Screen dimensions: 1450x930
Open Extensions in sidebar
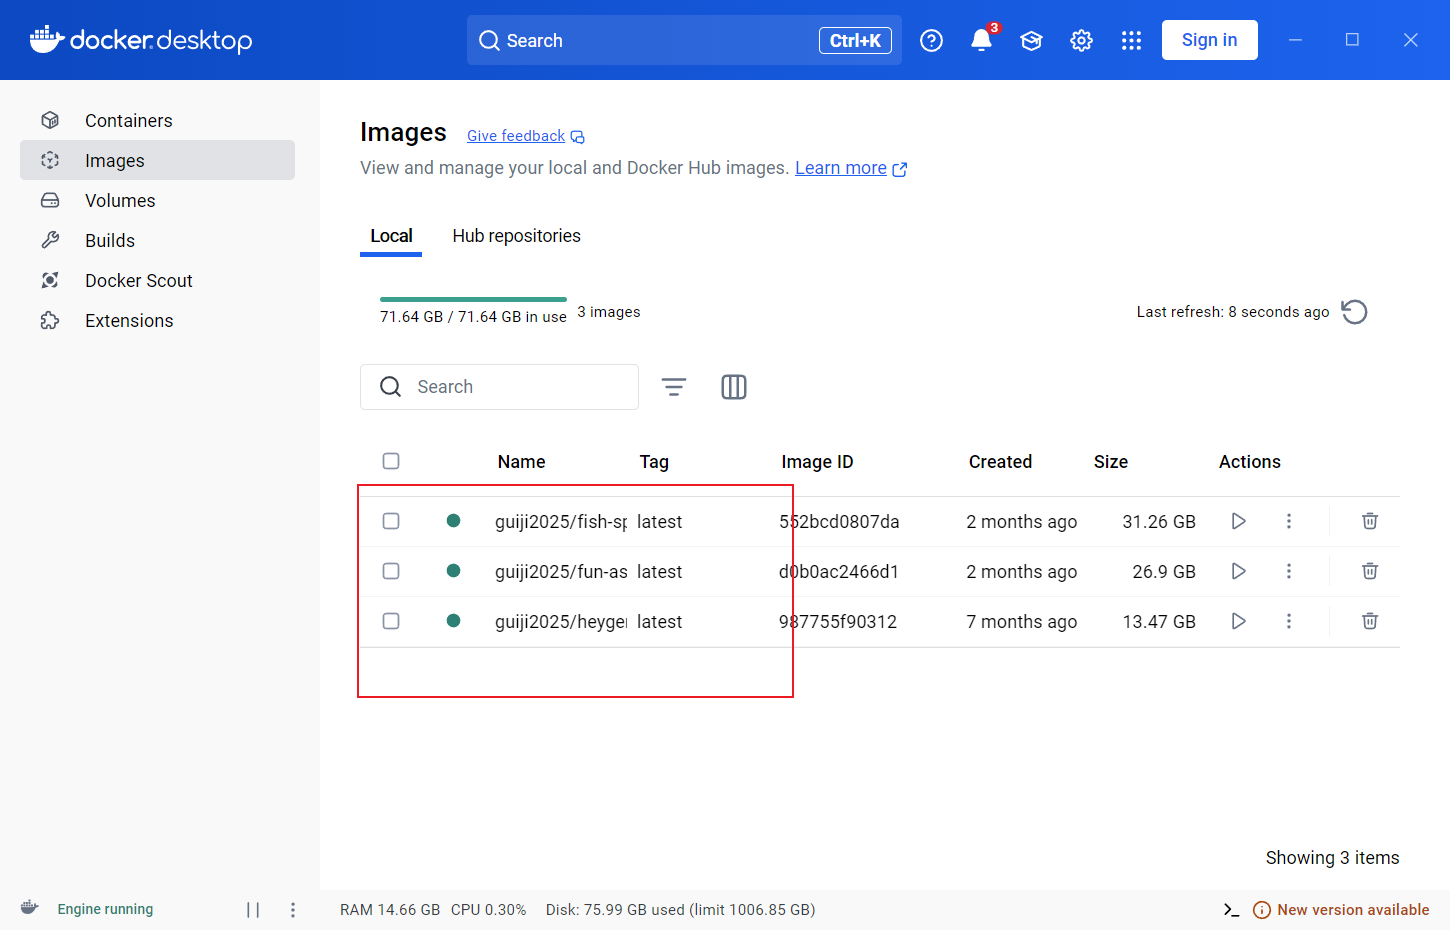(157, 320)
